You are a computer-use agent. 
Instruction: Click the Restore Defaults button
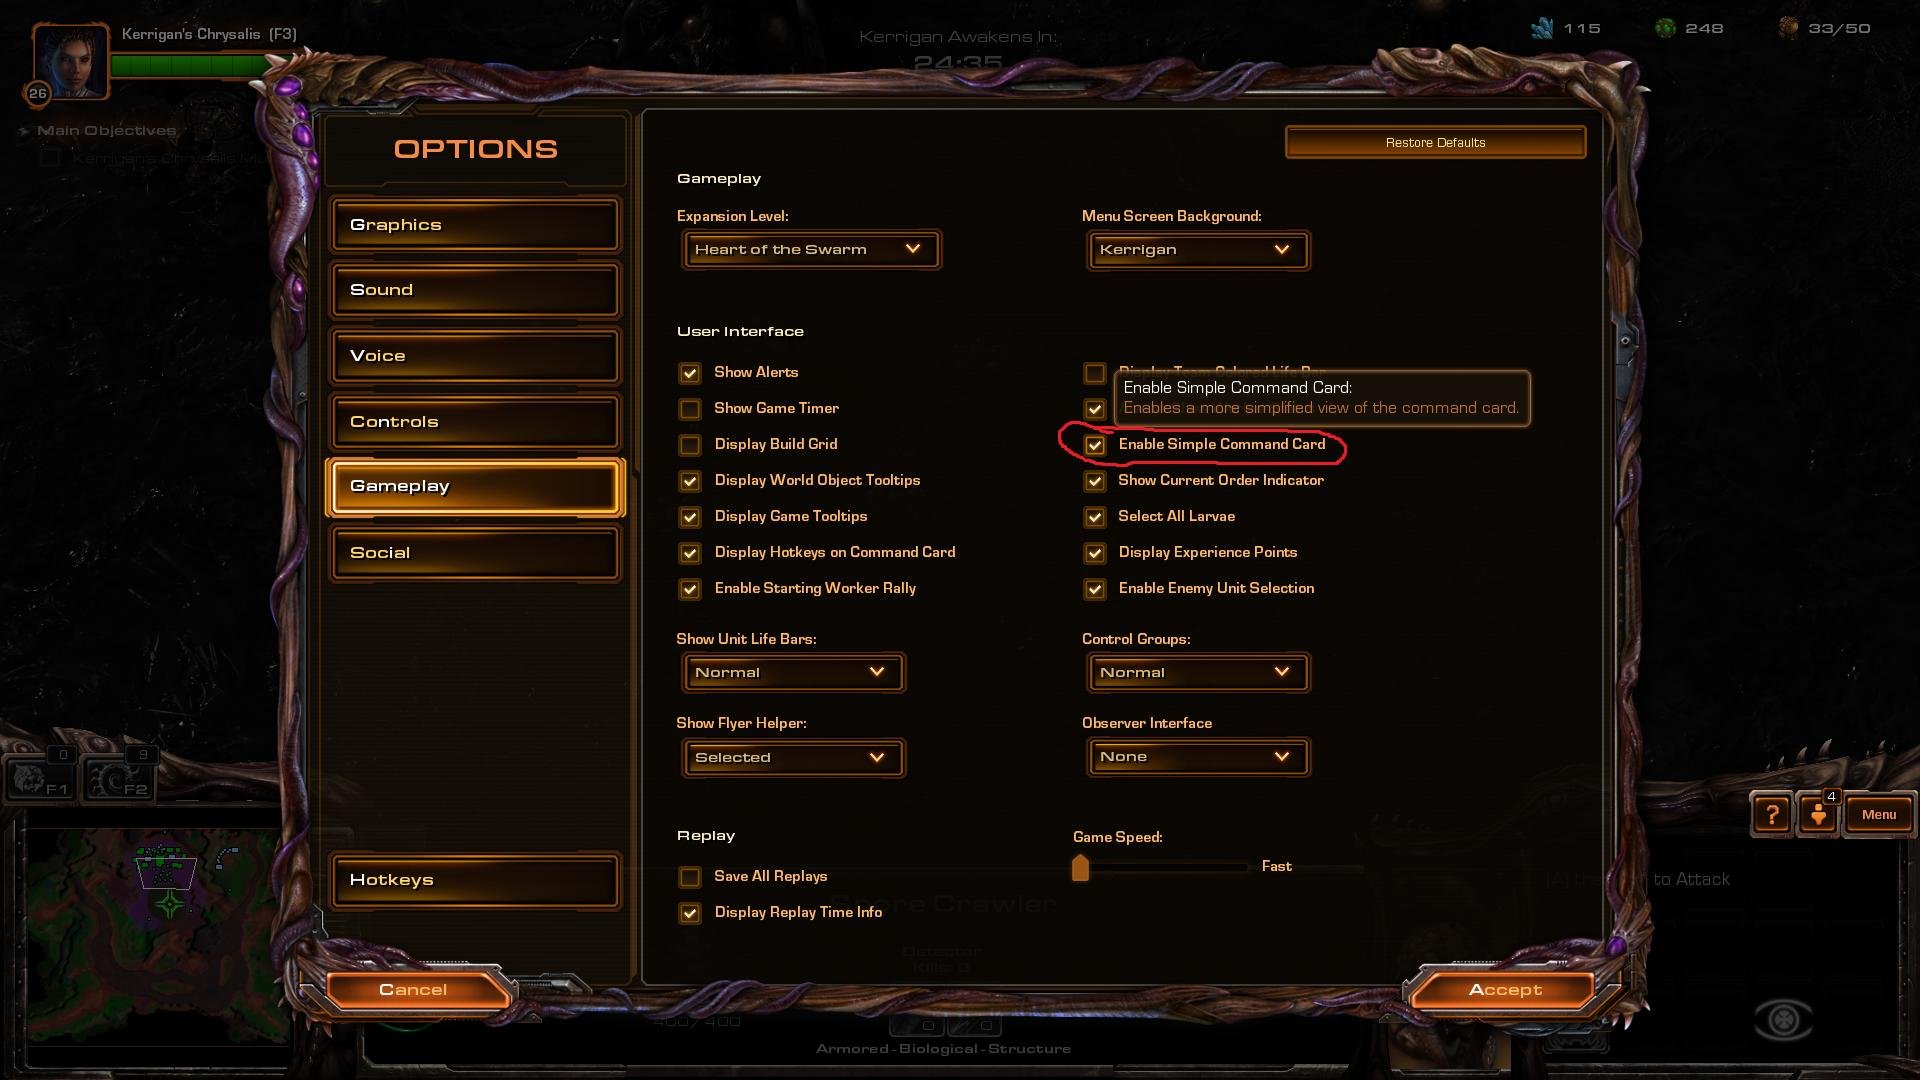[1435, 141]
